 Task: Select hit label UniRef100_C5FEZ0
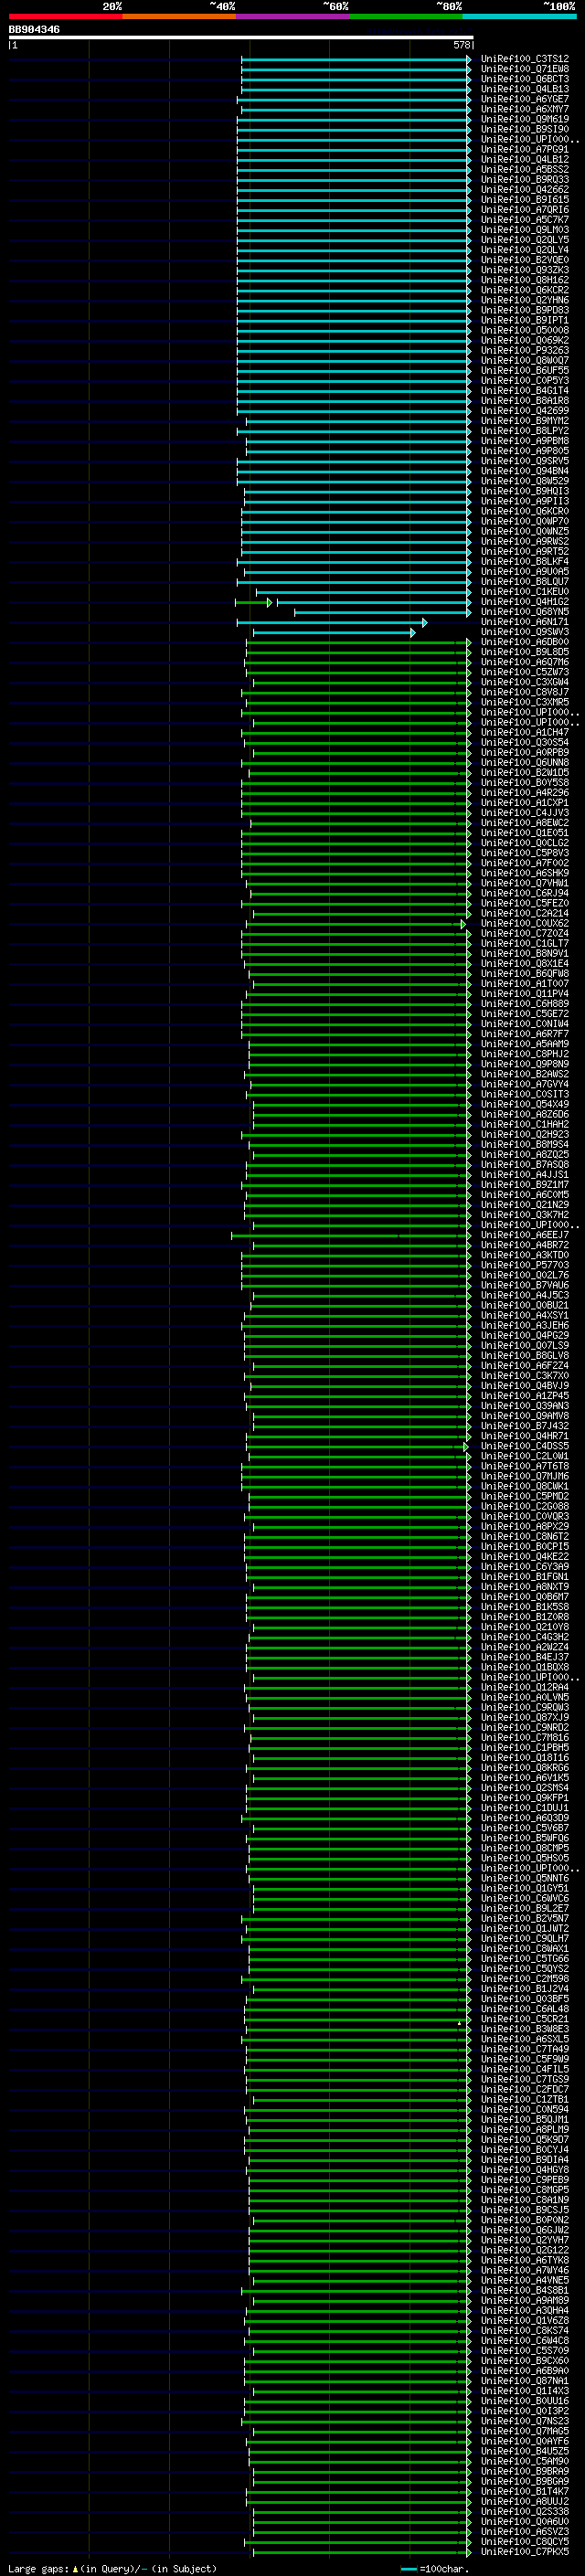tap(524, 903)
